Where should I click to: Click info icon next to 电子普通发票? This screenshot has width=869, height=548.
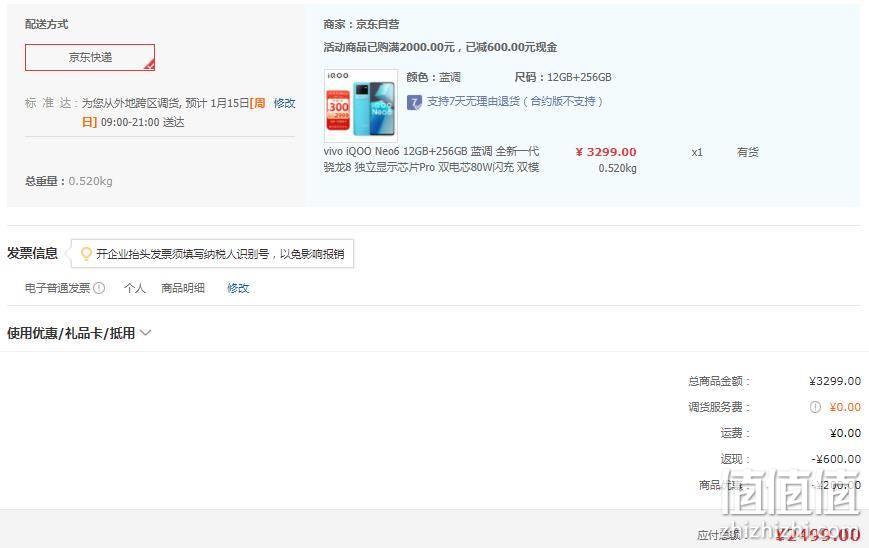click(99, 288)
